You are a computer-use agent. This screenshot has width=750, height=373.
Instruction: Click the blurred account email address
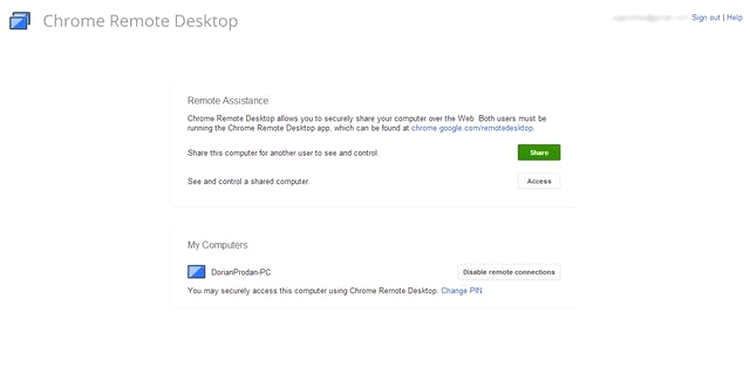coord(650,18)
